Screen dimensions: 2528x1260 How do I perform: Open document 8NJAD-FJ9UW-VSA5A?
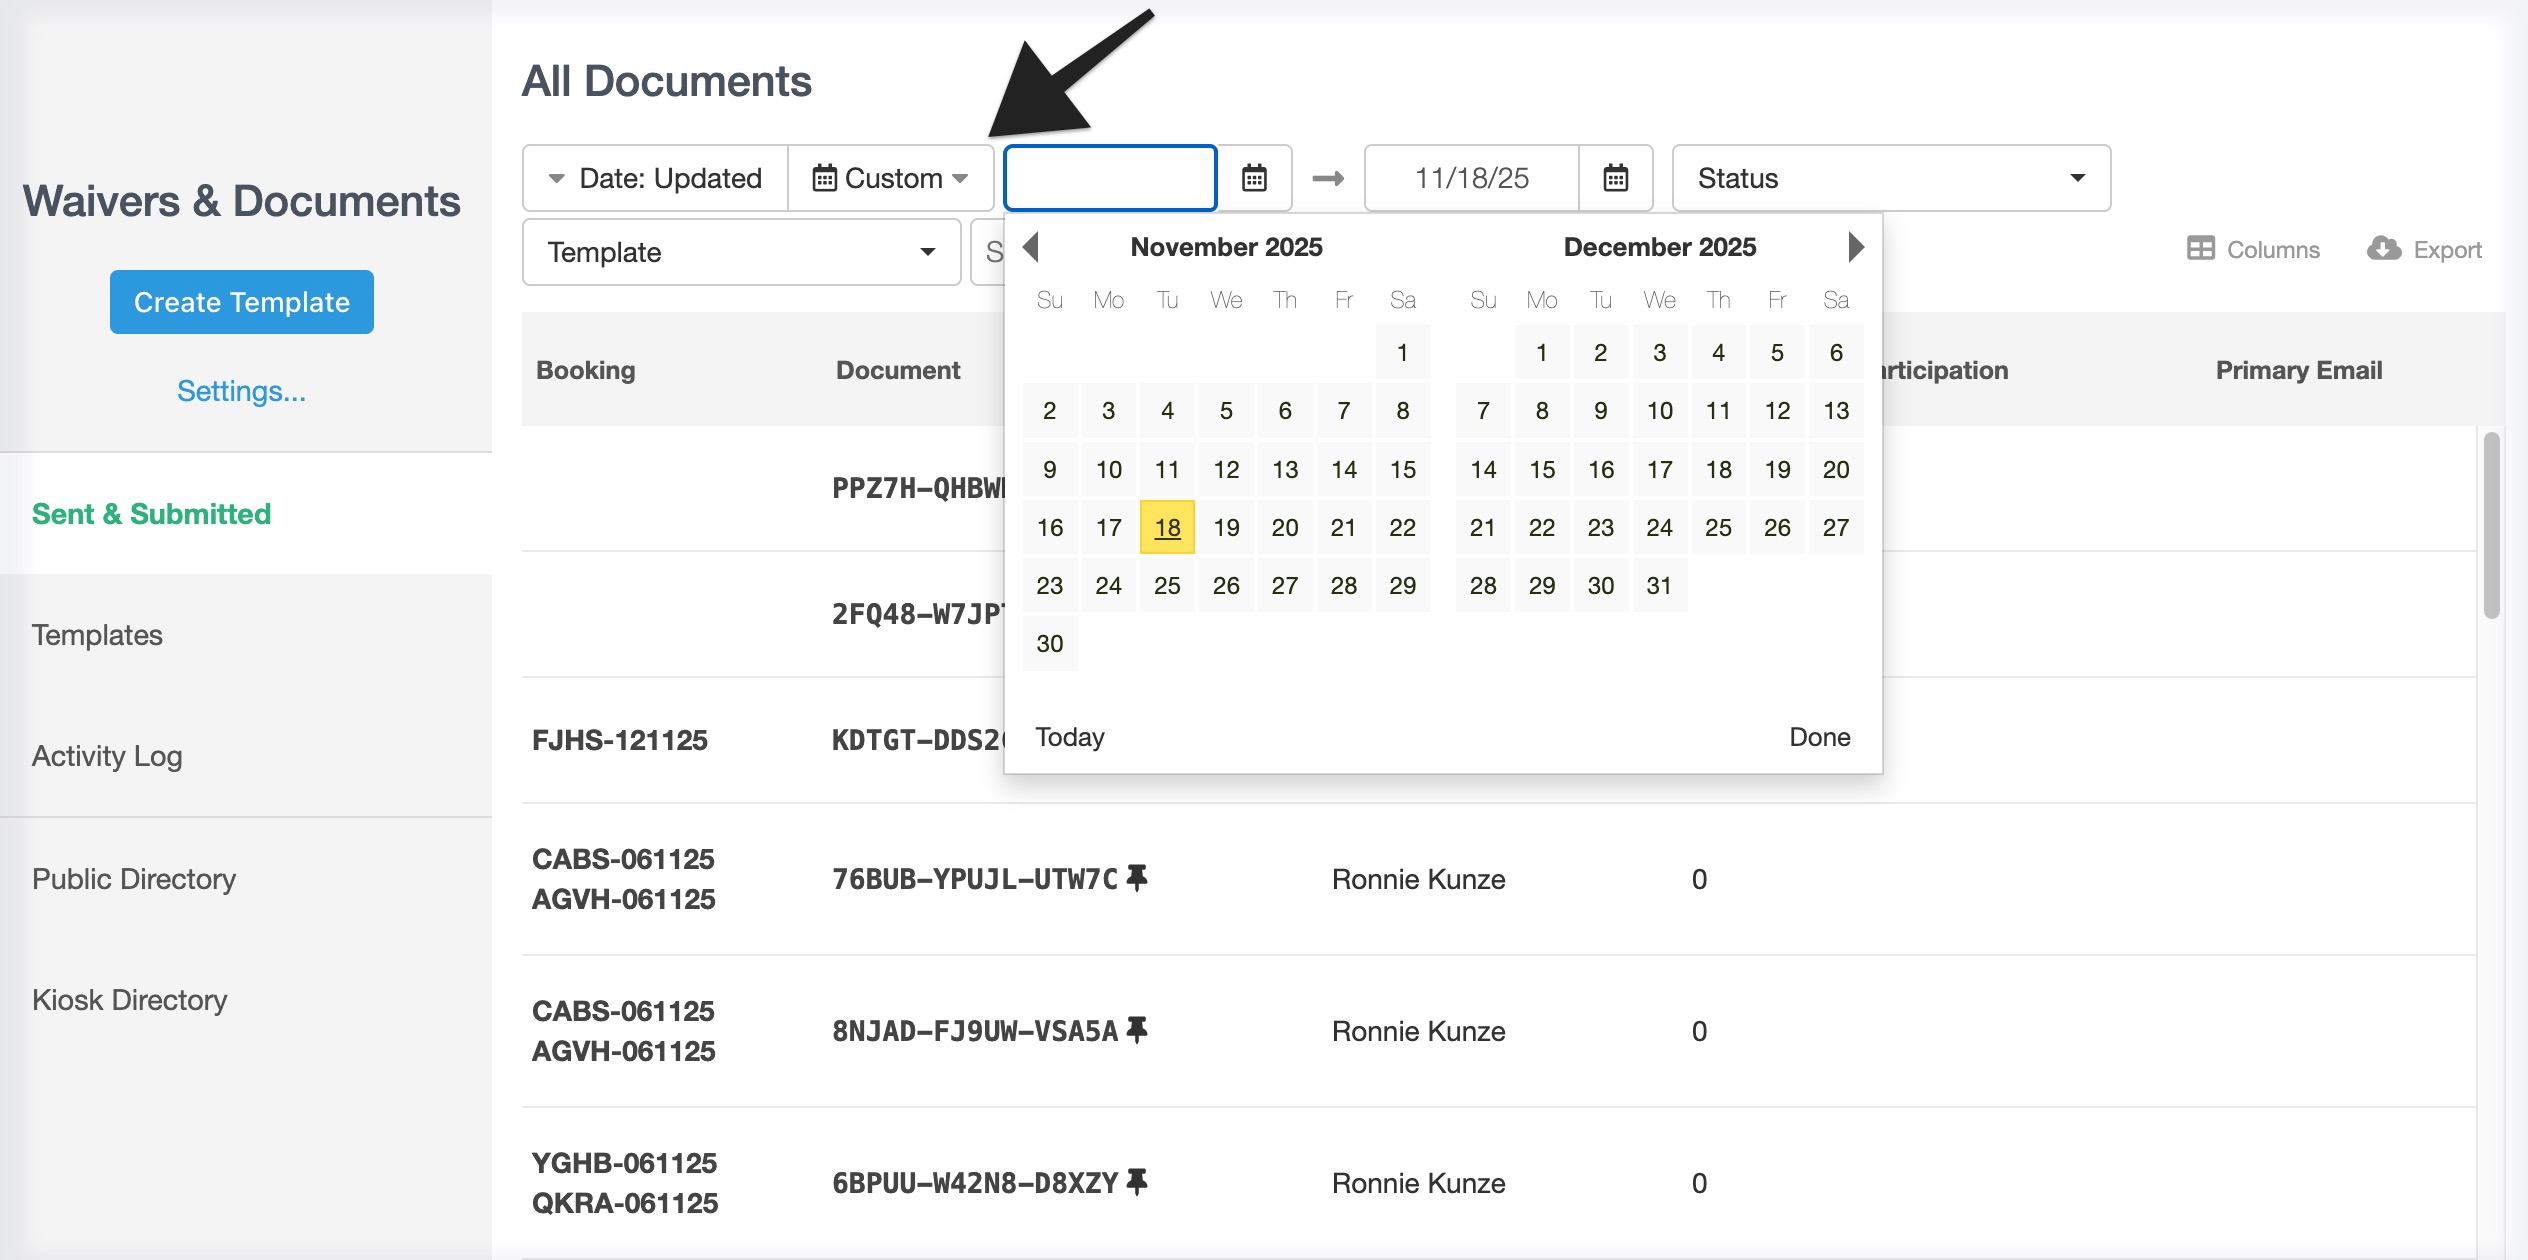click(x=975, y=1031)
